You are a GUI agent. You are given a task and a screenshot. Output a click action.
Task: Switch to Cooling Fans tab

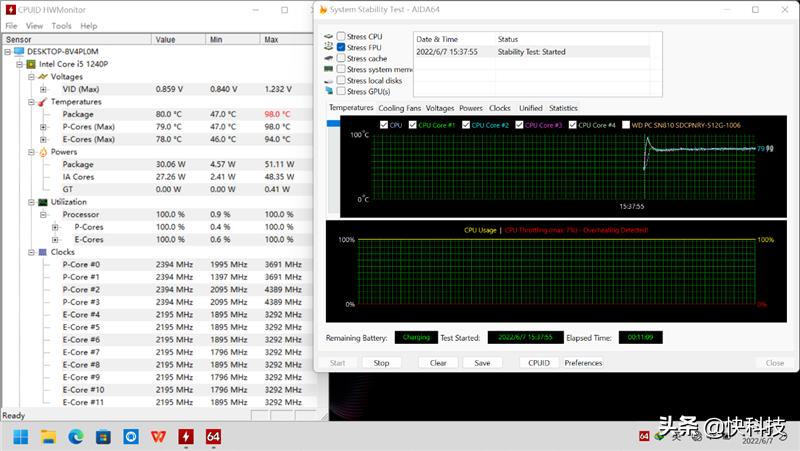[x=399, y=108]
